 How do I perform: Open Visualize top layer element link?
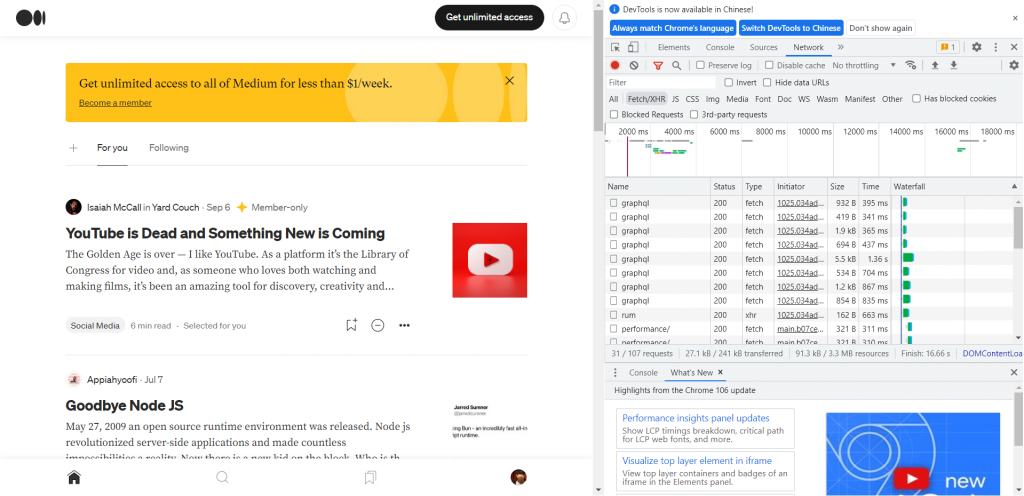tap(697, 461)
